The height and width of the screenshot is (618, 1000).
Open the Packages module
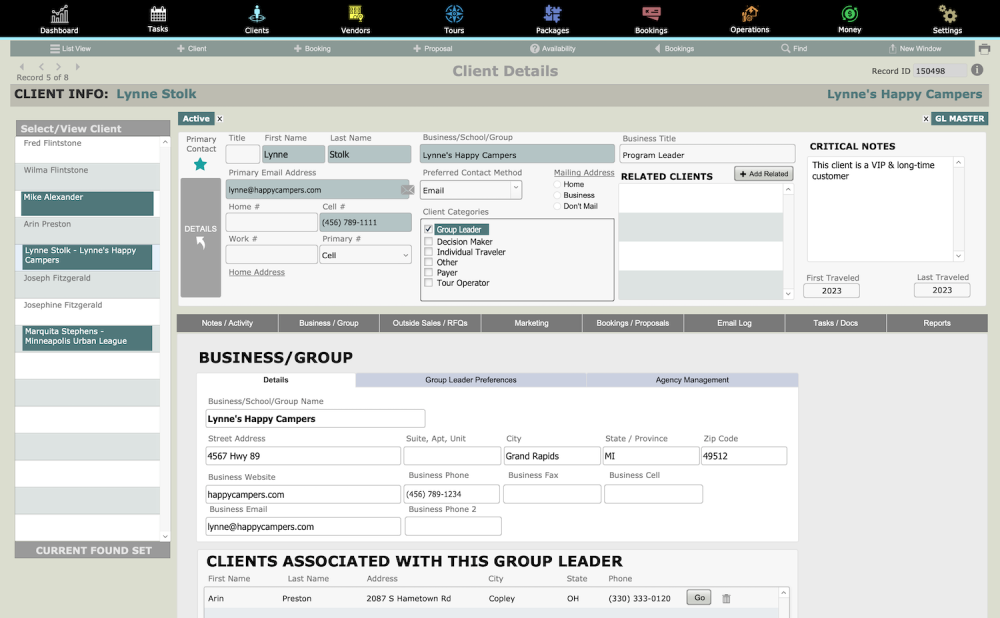click(552, 19)
